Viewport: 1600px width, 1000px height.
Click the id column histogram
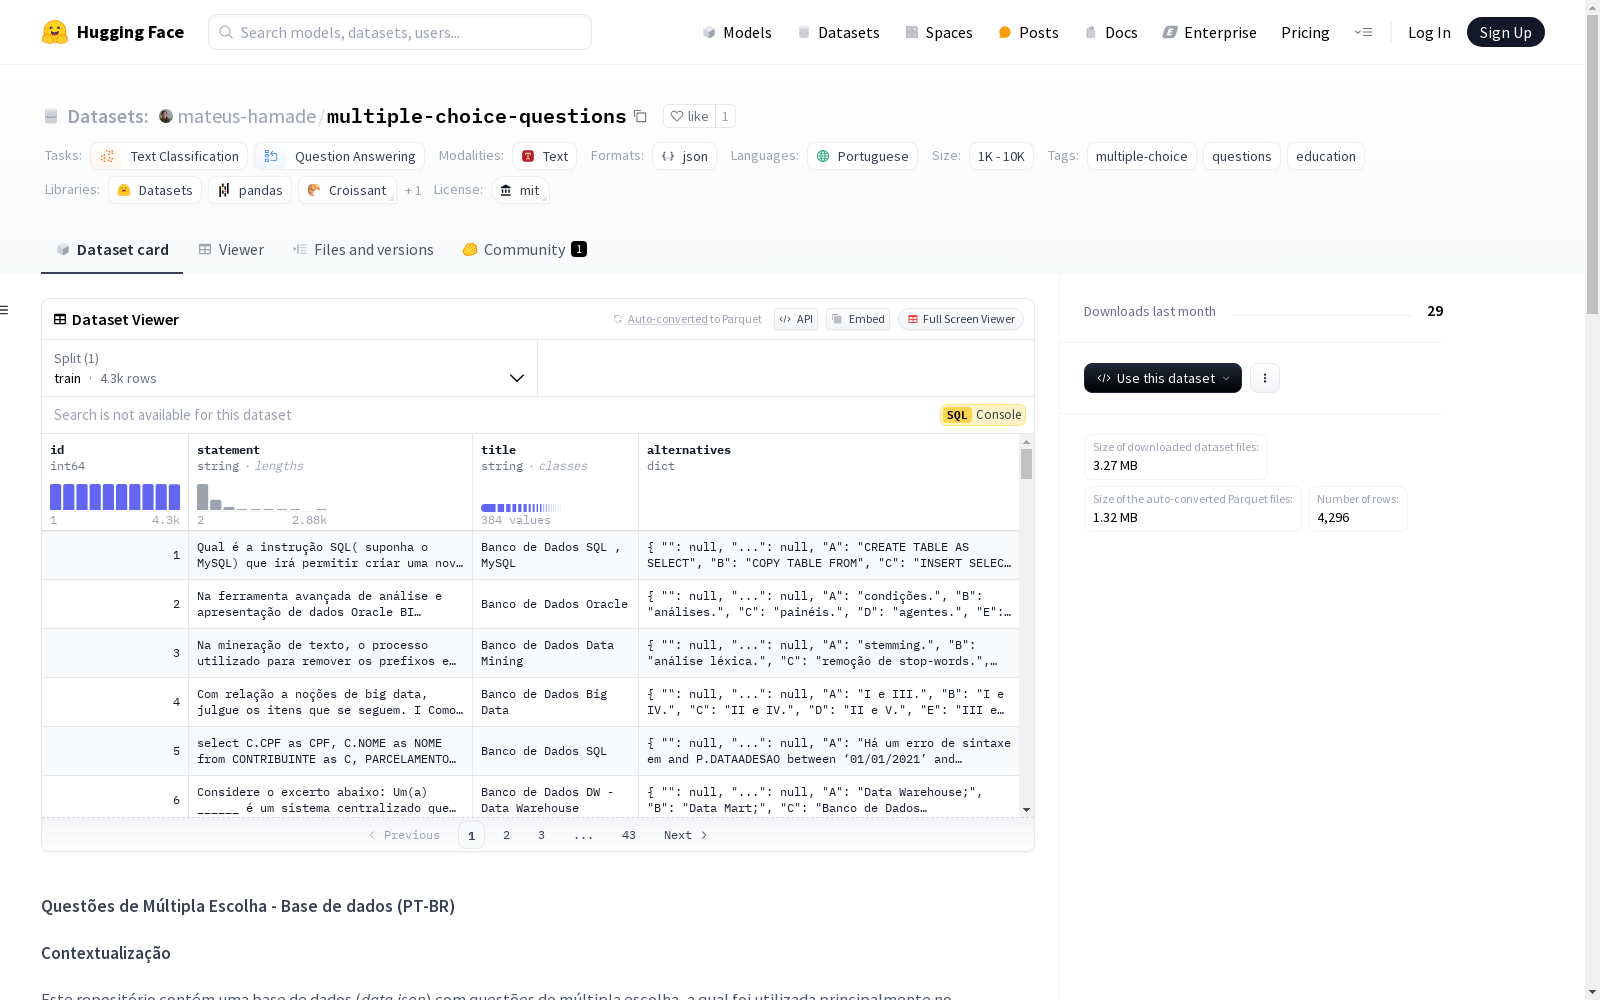pyautogui.click(x=115, y=497)
